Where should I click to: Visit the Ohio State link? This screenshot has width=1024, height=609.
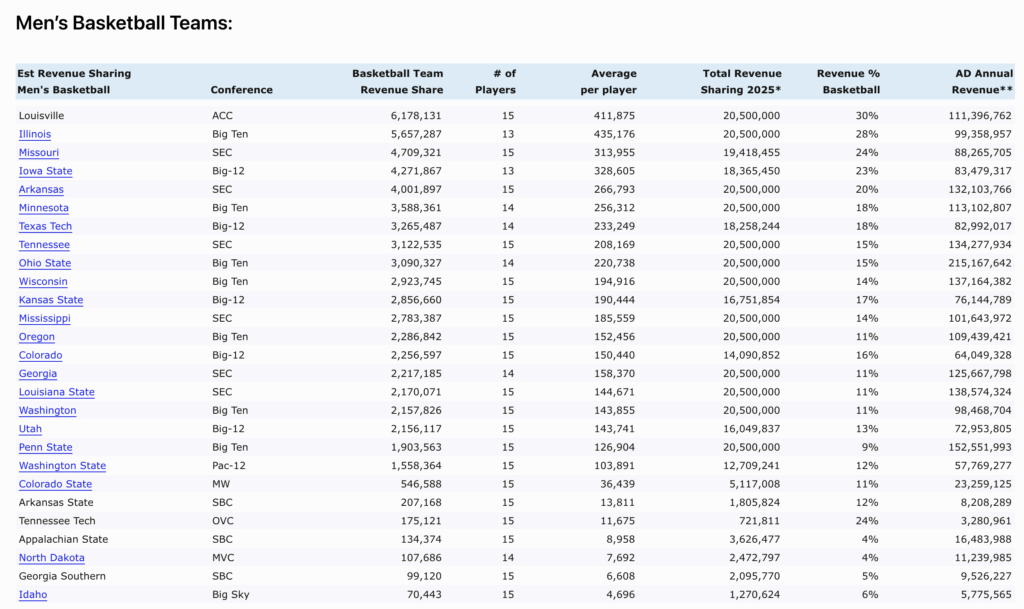click(45, 263)
